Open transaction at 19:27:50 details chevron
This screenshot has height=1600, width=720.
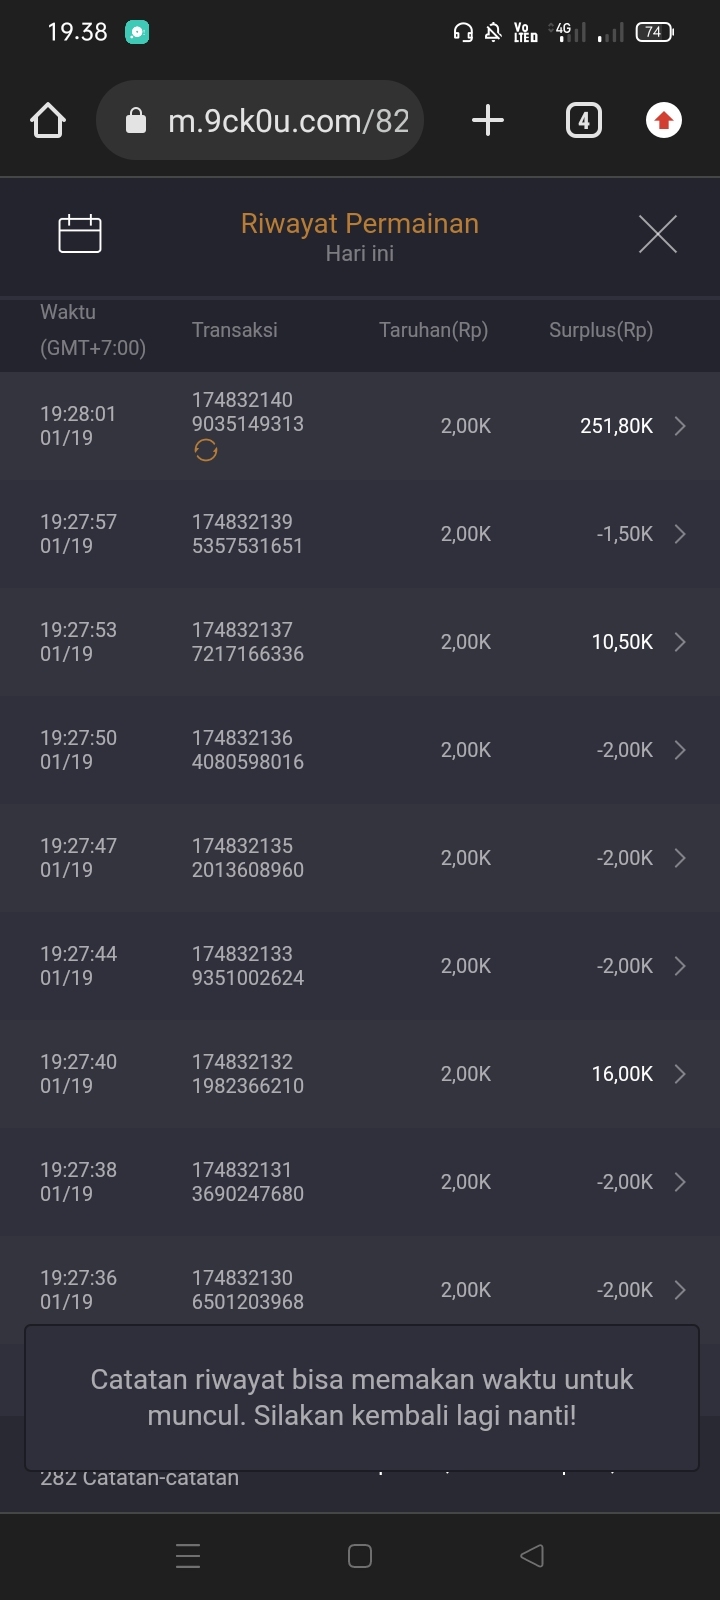point(680,750)
